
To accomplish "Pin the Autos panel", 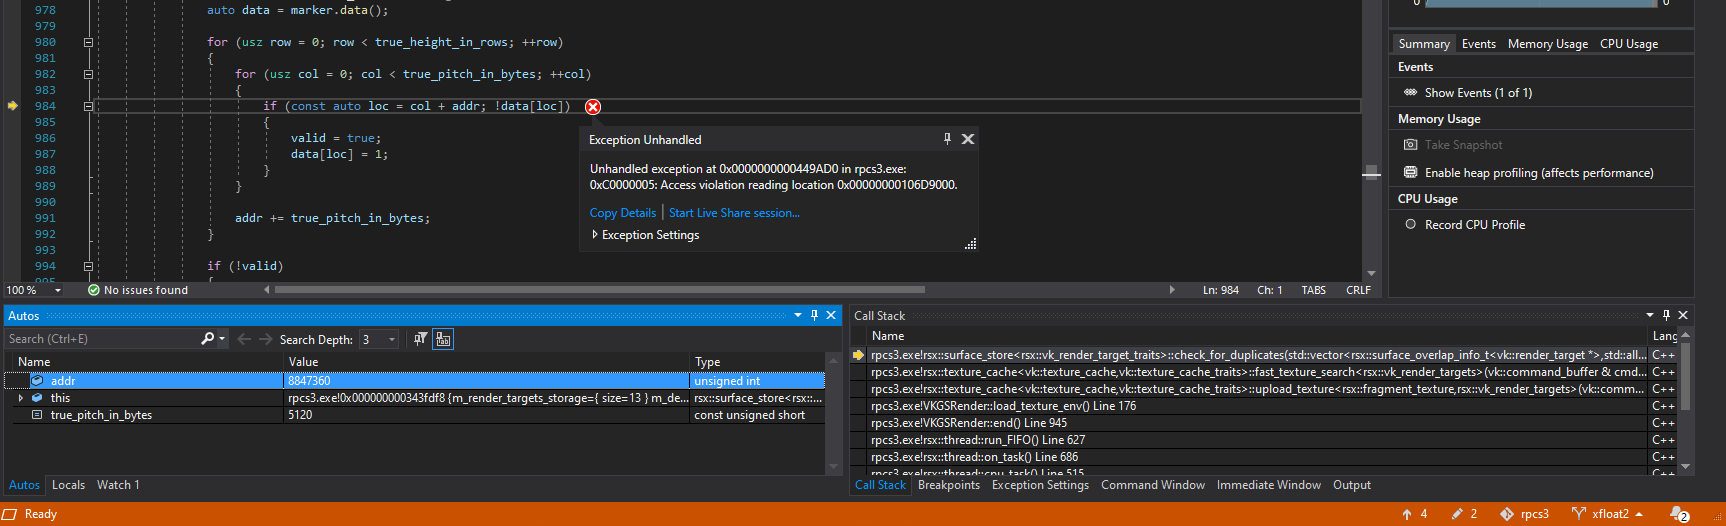I will tap(814, 315).
